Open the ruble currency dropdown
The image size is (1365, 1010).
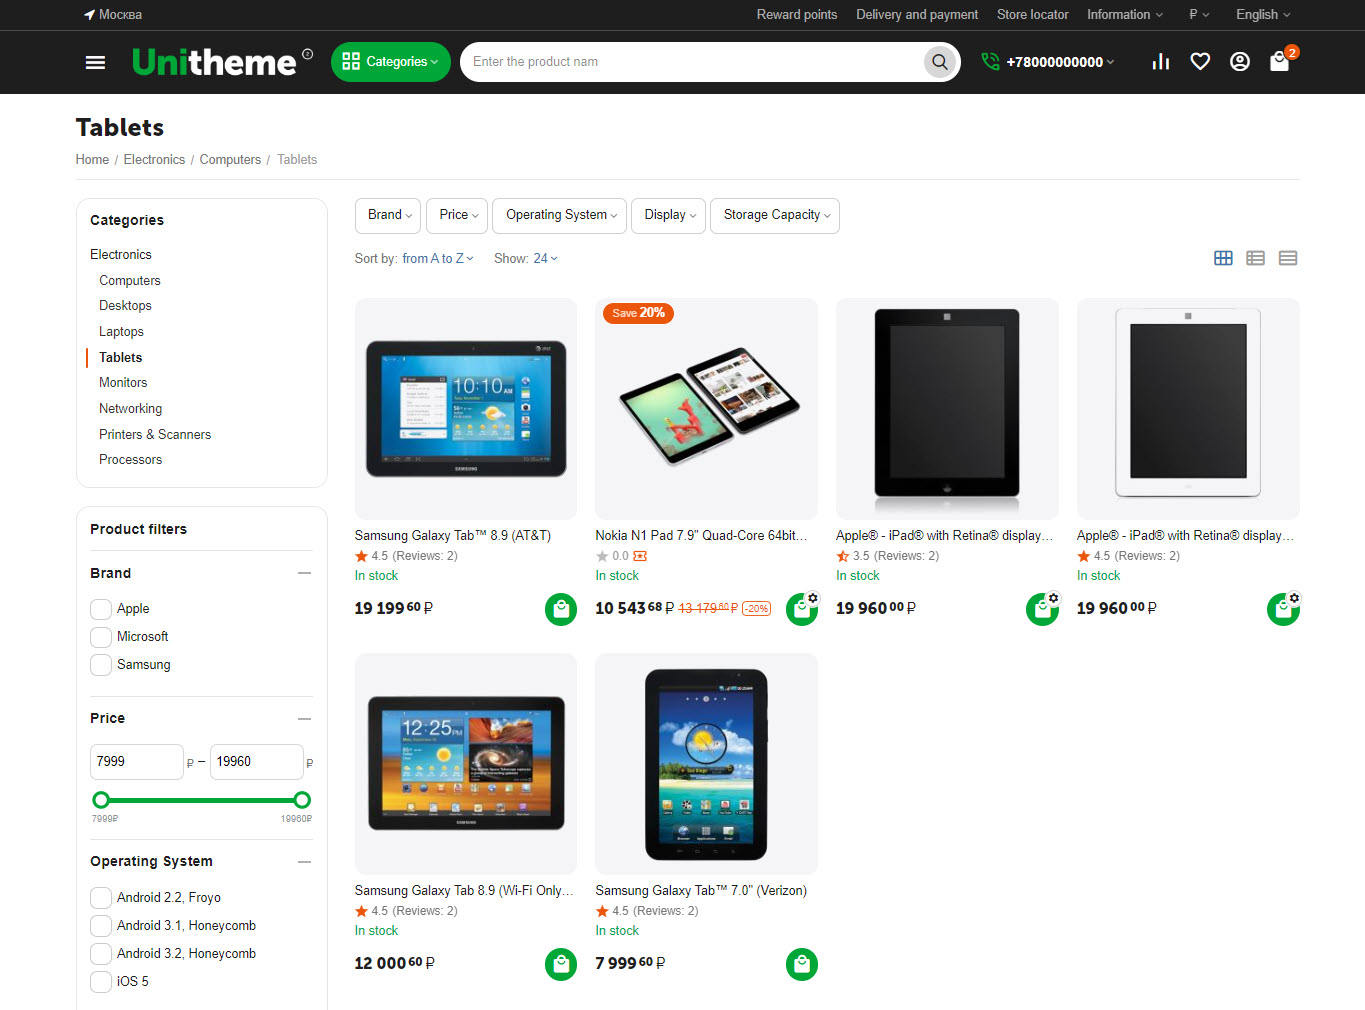1199,15
